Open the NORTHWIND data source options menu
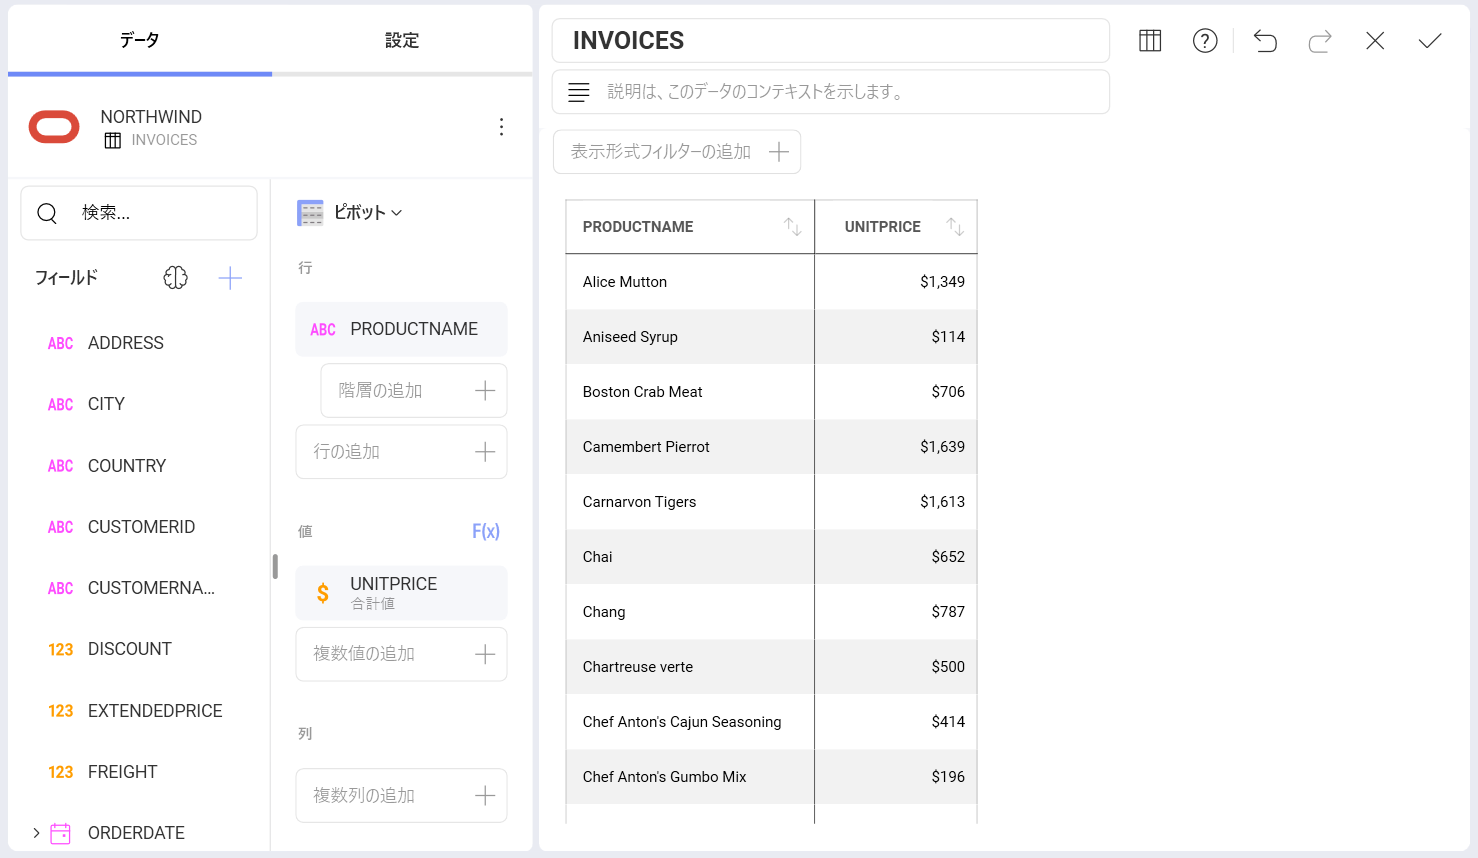Image resolution: width=1478 pixels, height=858 pixels. tap(501, 127)
